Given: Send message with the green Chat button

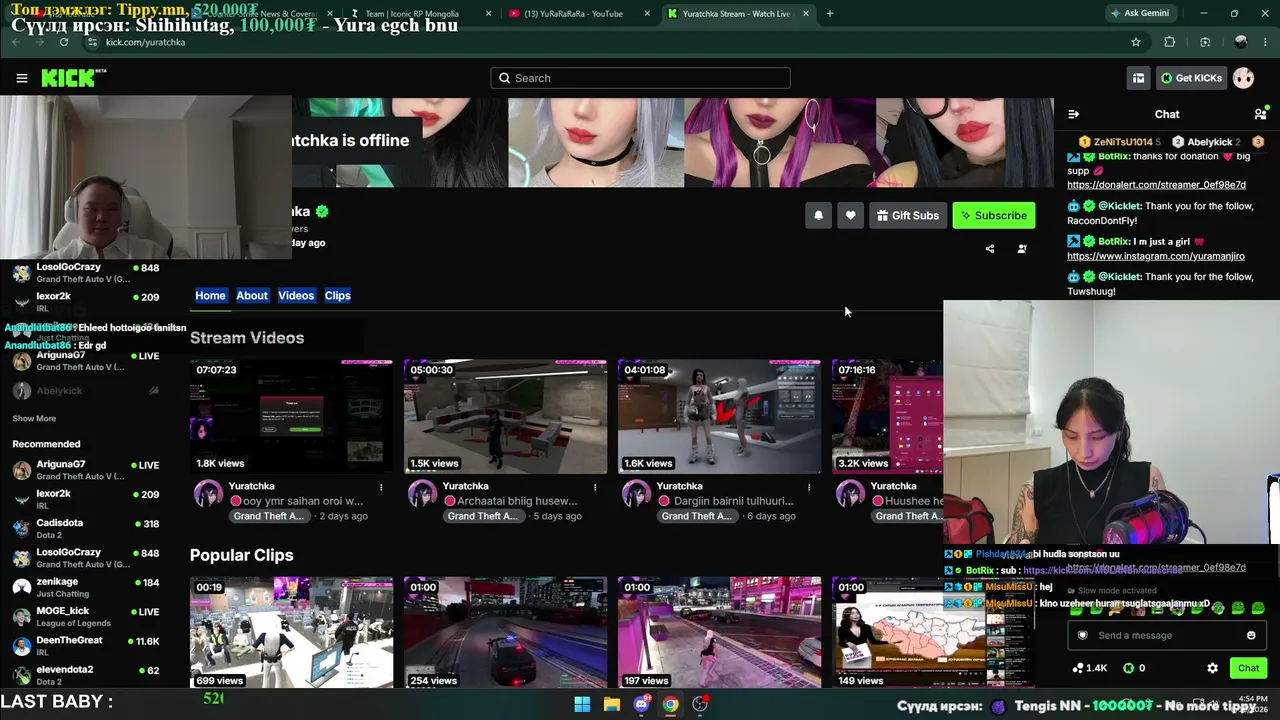Looking at the screenshot, I should (x=1248, y=668).
